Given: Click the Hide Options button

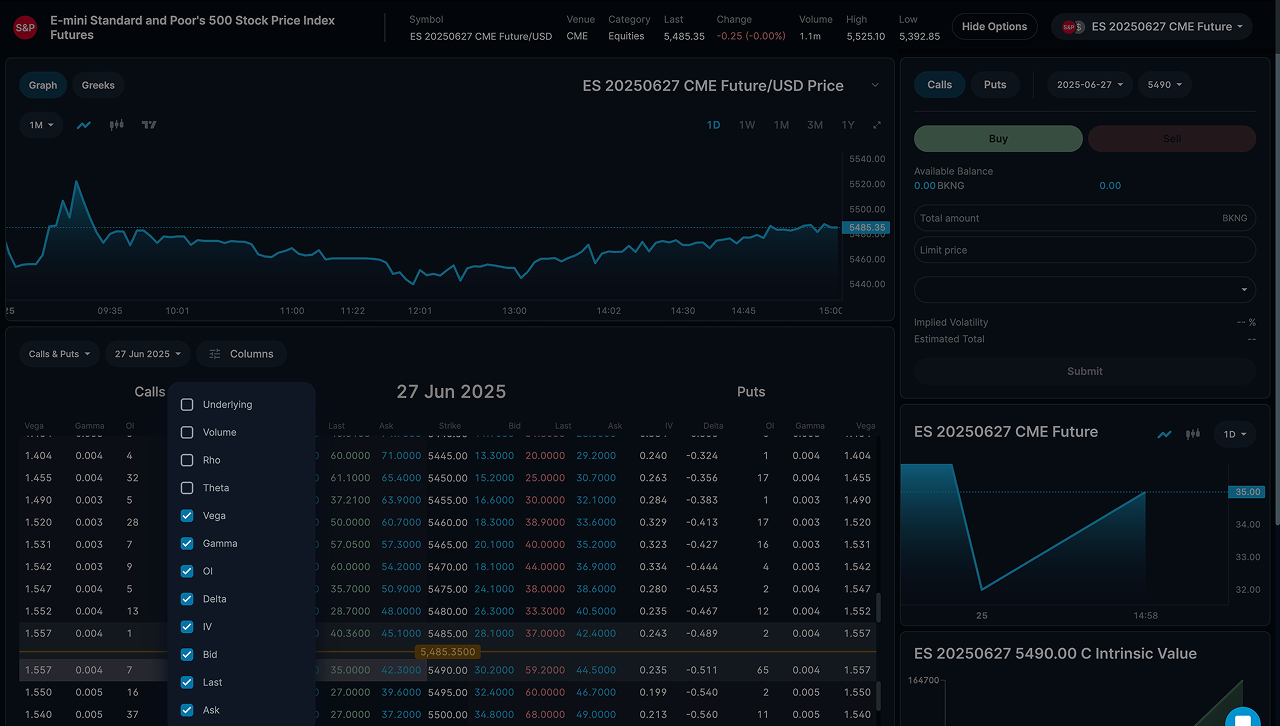Looking at the screenshot, I should pyautogui.click(x=994, y=26).
